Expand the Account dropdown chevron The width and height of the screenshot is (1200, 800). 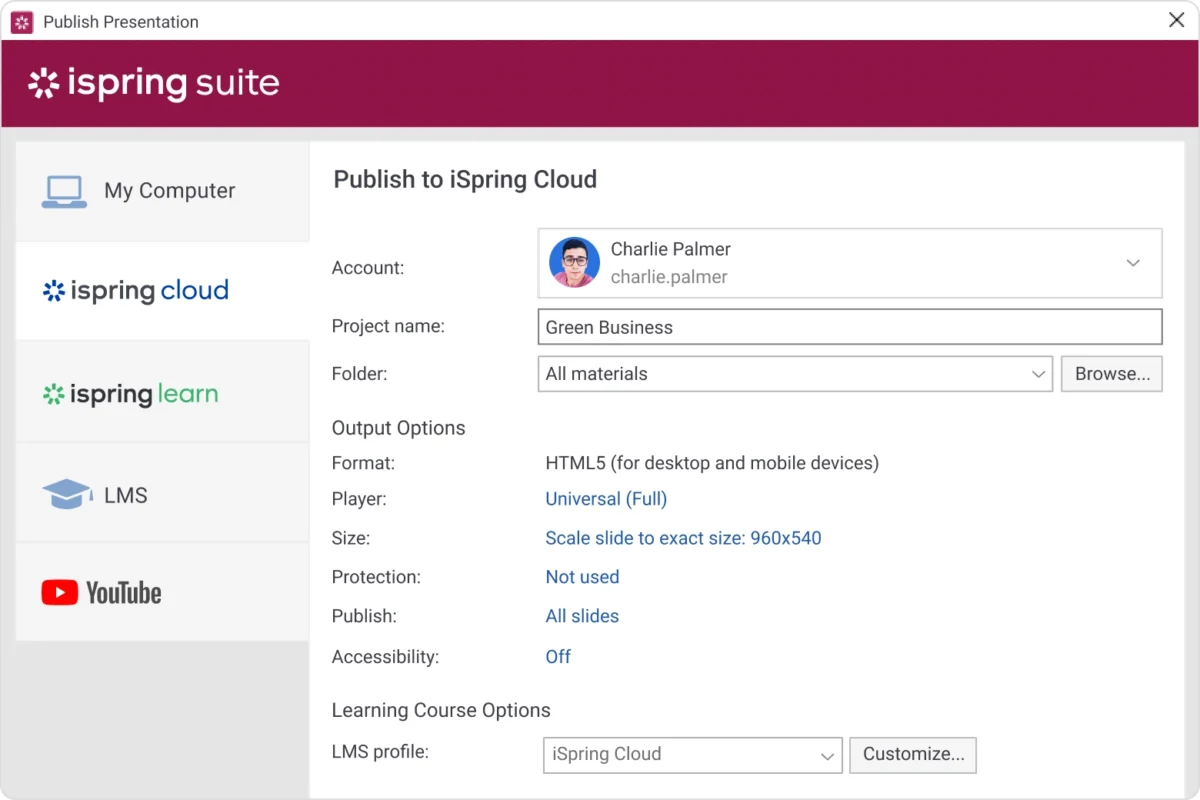tap(1133, 263)
